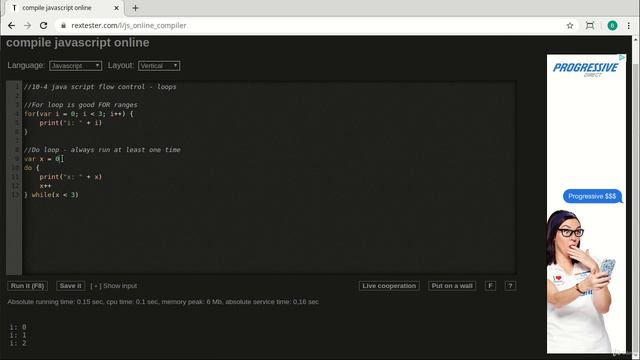
Task: Reload the rextester page
Action: click(43, 25)
